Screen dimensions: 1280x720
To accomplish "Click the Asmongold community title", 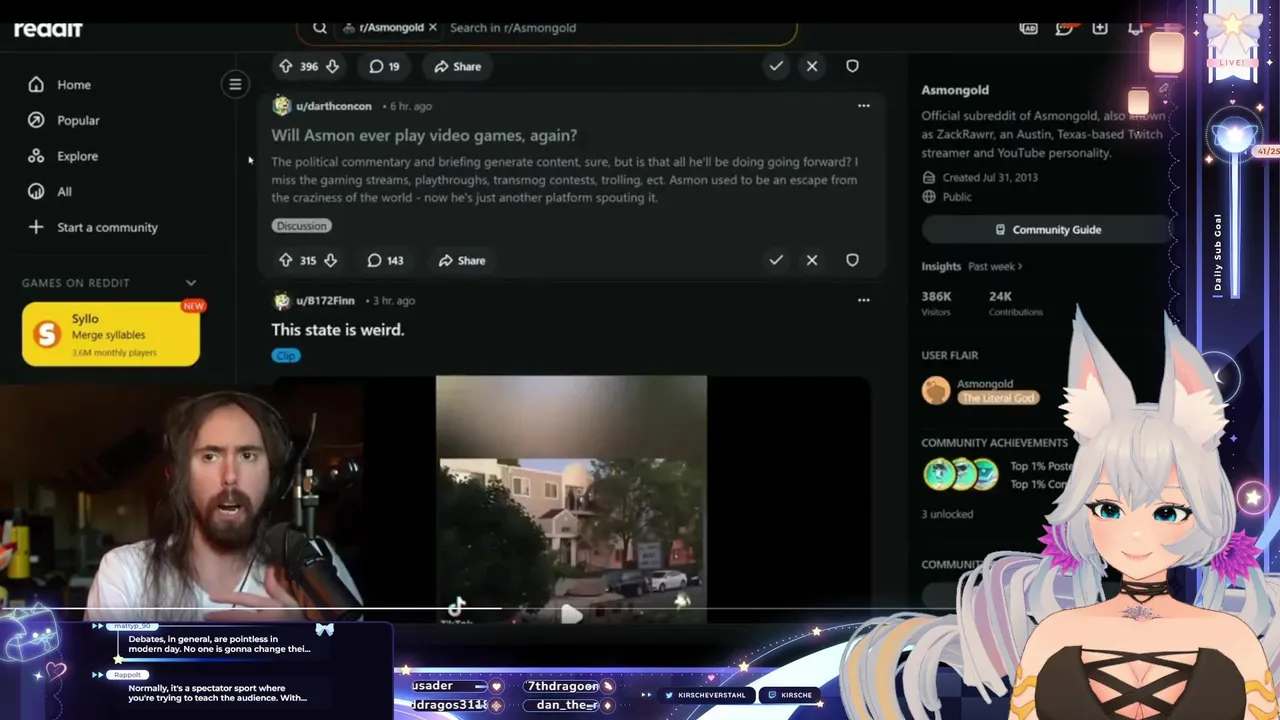I will (x=953, y=90).
